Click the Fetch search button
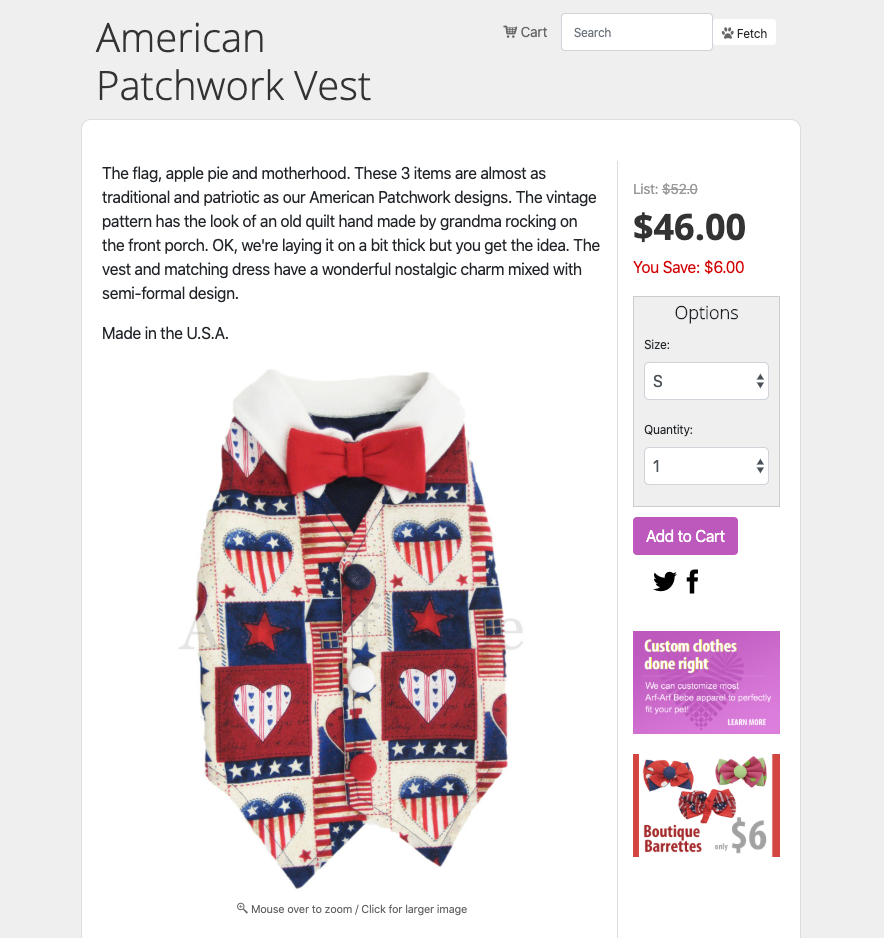884x938 pixels. 745,33
